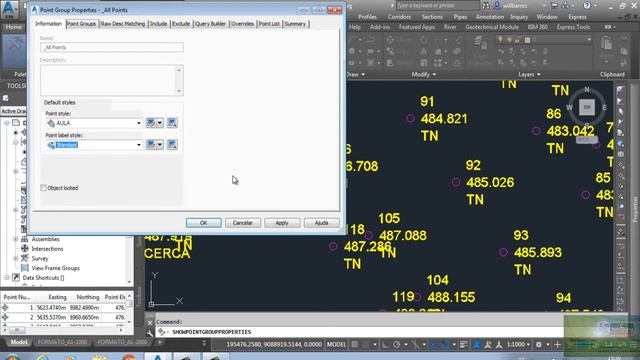Viewport: 640px width, 360px height.
Task: Click the add new layout plus icon
Action: point(160,342)
